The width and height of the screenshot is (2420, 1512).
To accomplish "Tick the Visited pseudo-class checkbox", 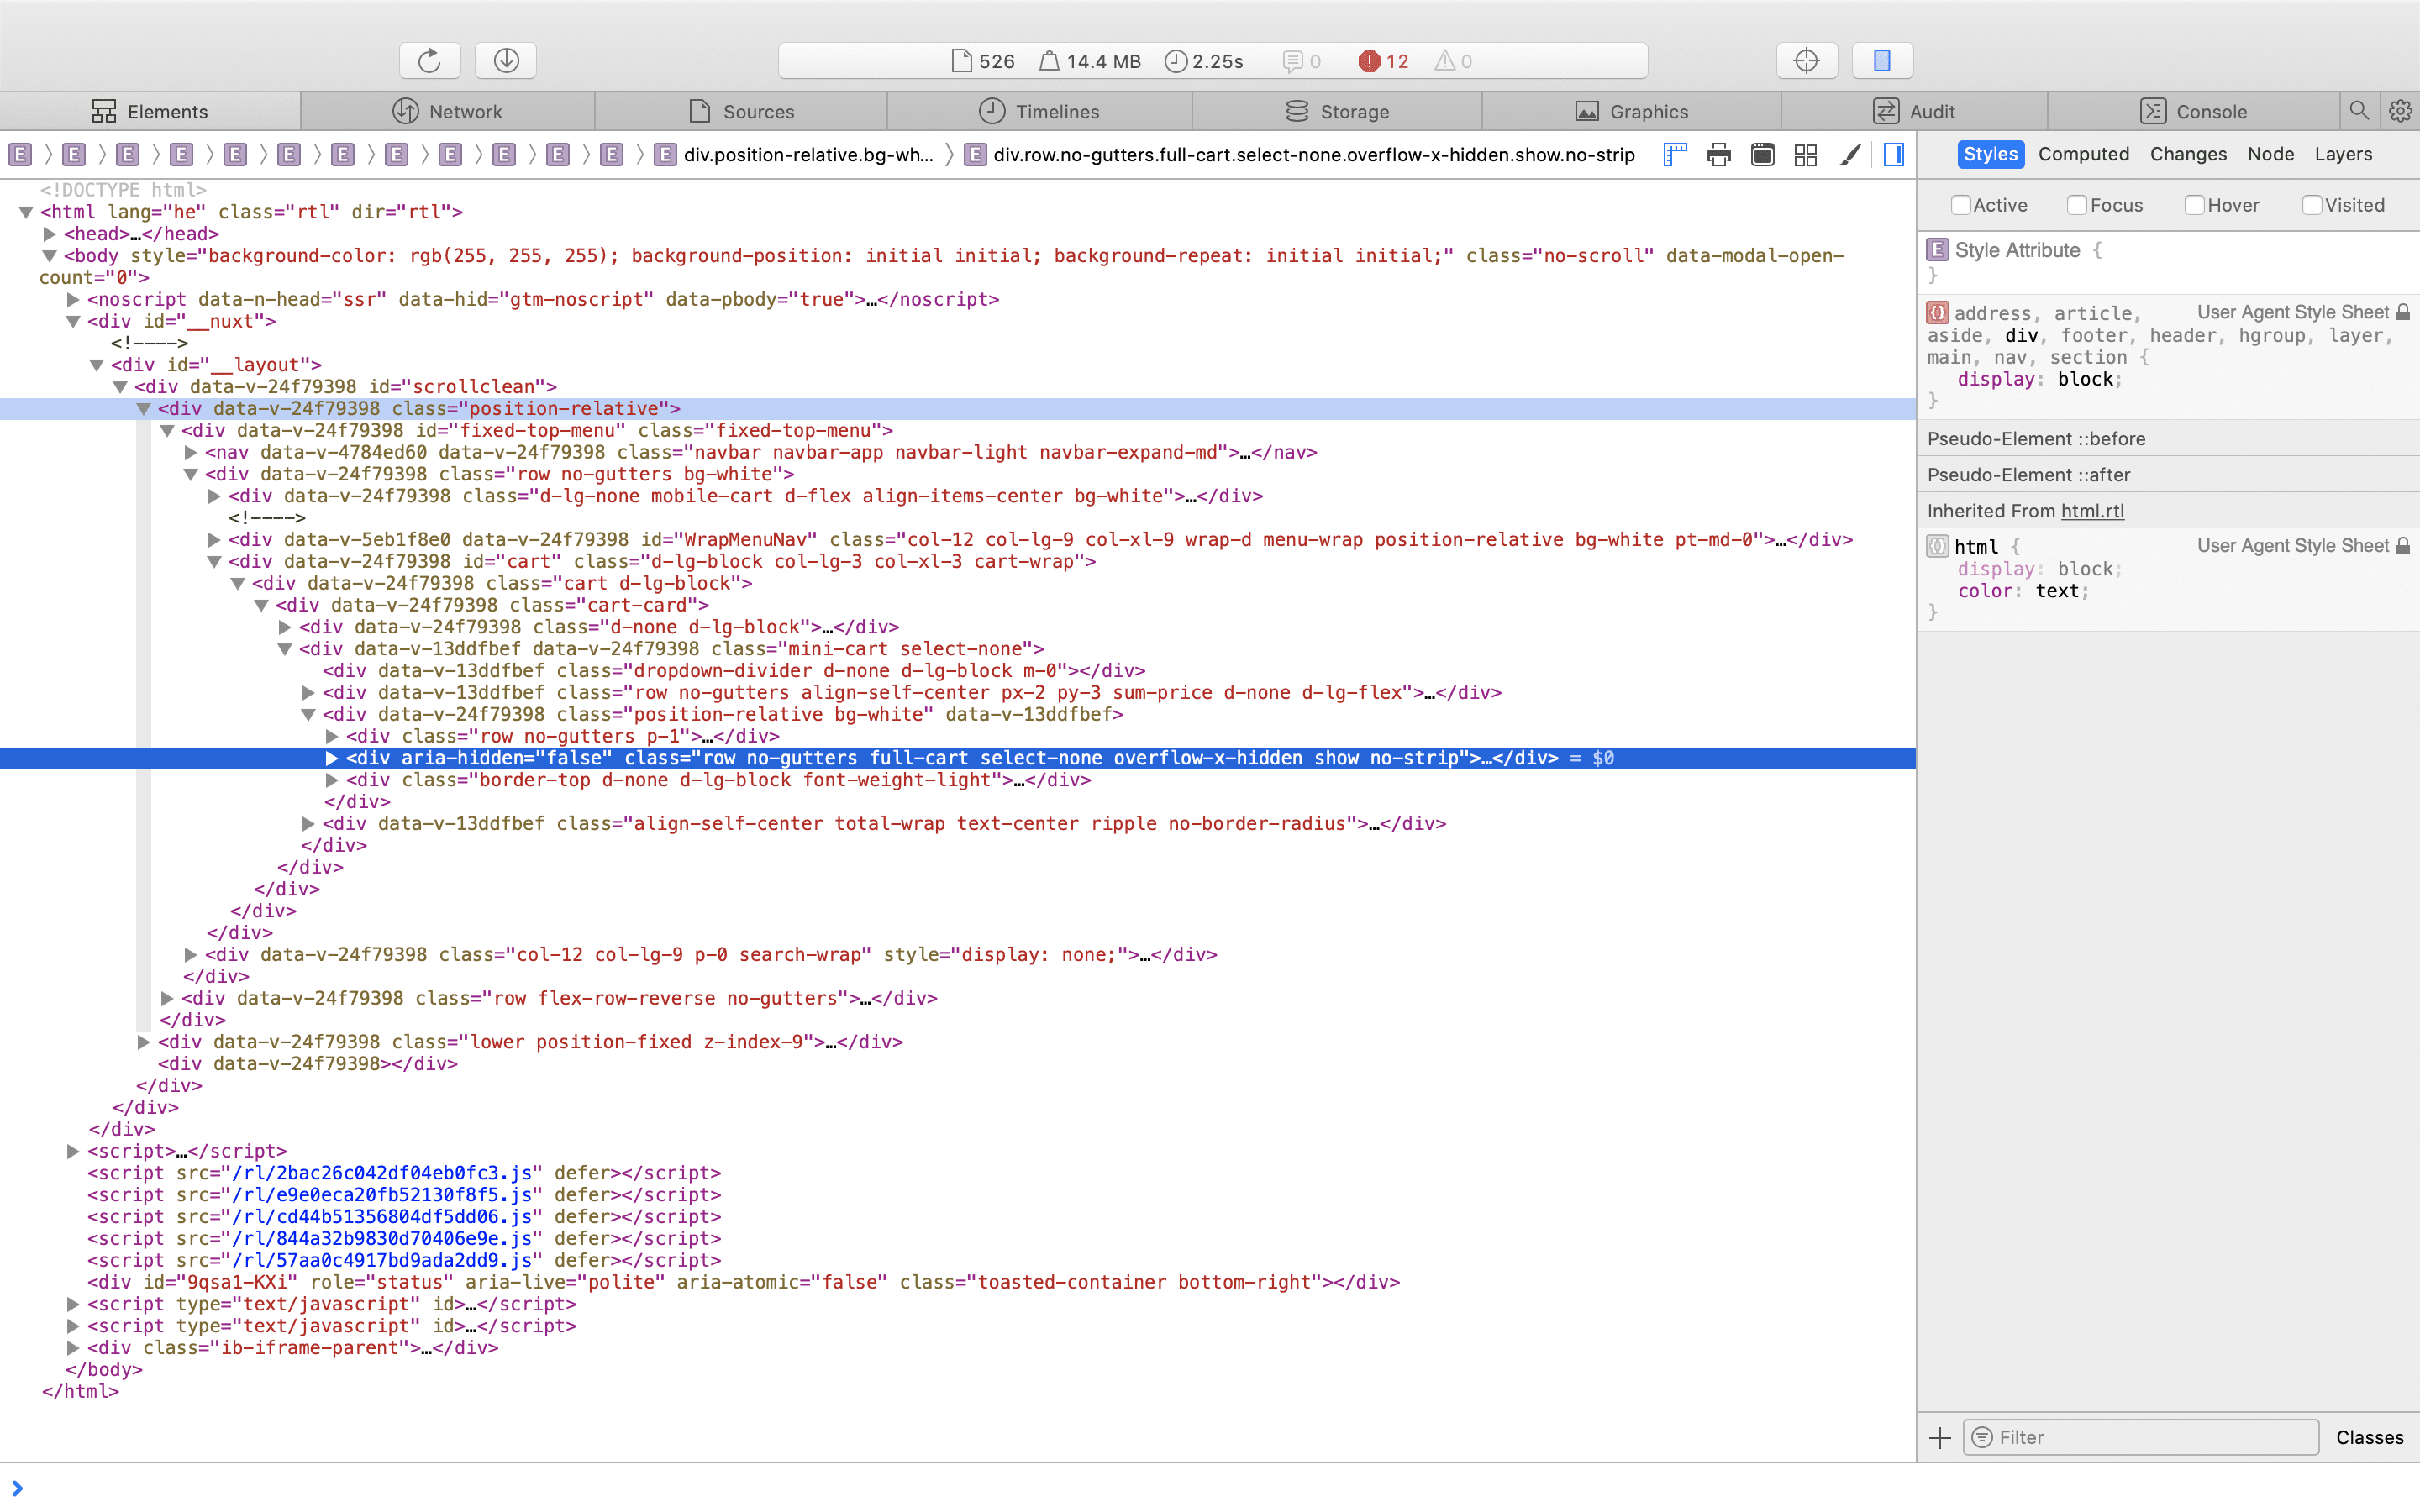I will click(x=2311, y=205).
